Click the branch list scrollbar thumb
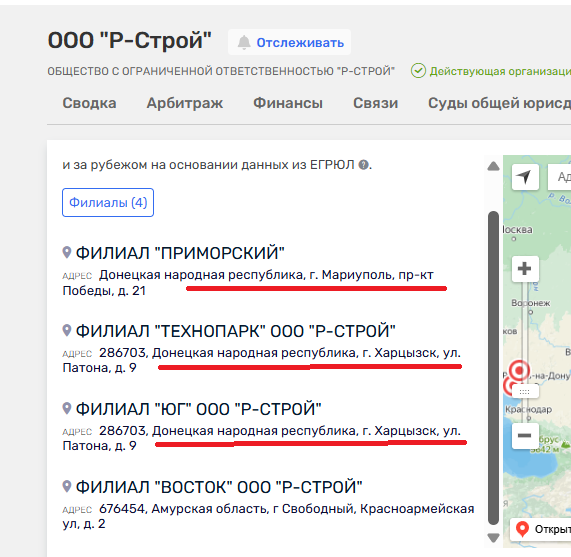The height and width of the screenshot is (557, 571). 493,368
